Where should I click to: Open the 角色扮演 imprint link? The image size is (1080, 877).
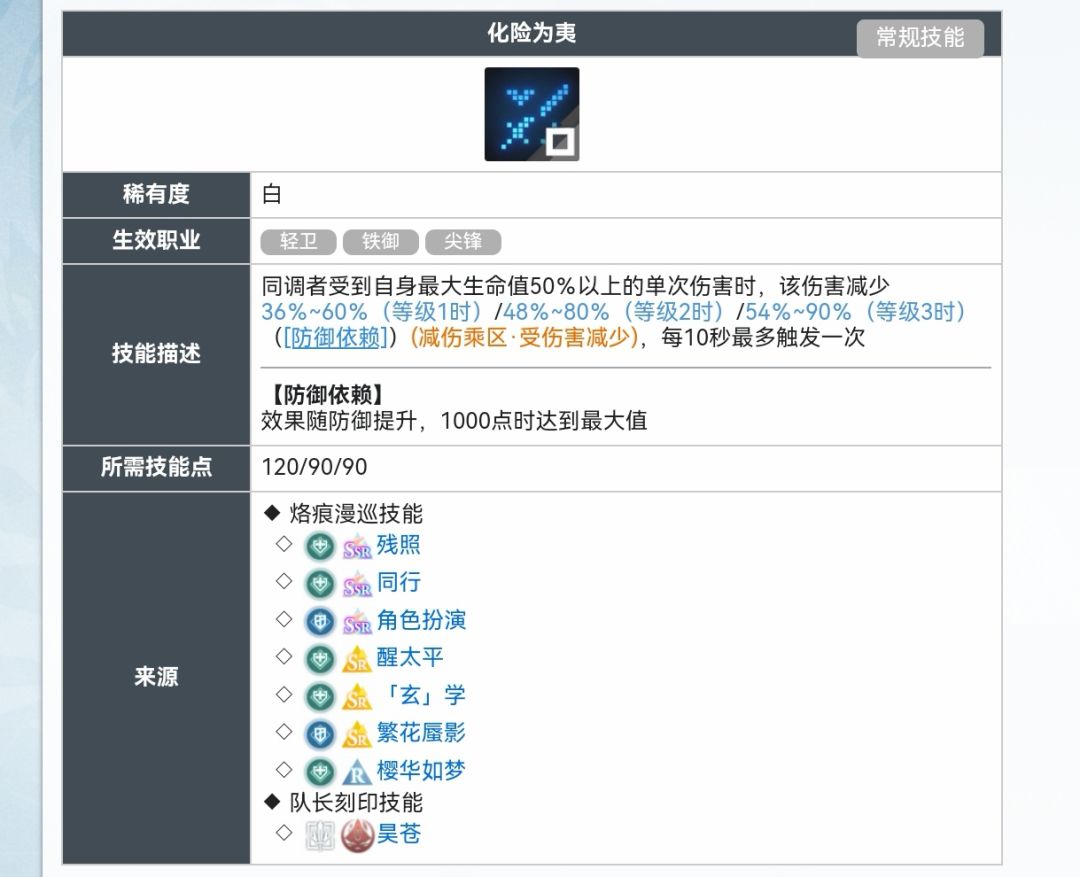coord(421,620)
